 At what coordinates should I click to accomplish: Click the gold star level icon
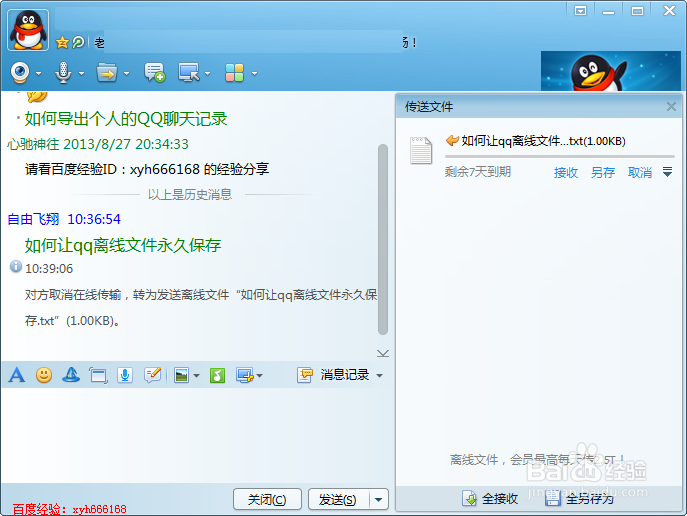point(62,42)
